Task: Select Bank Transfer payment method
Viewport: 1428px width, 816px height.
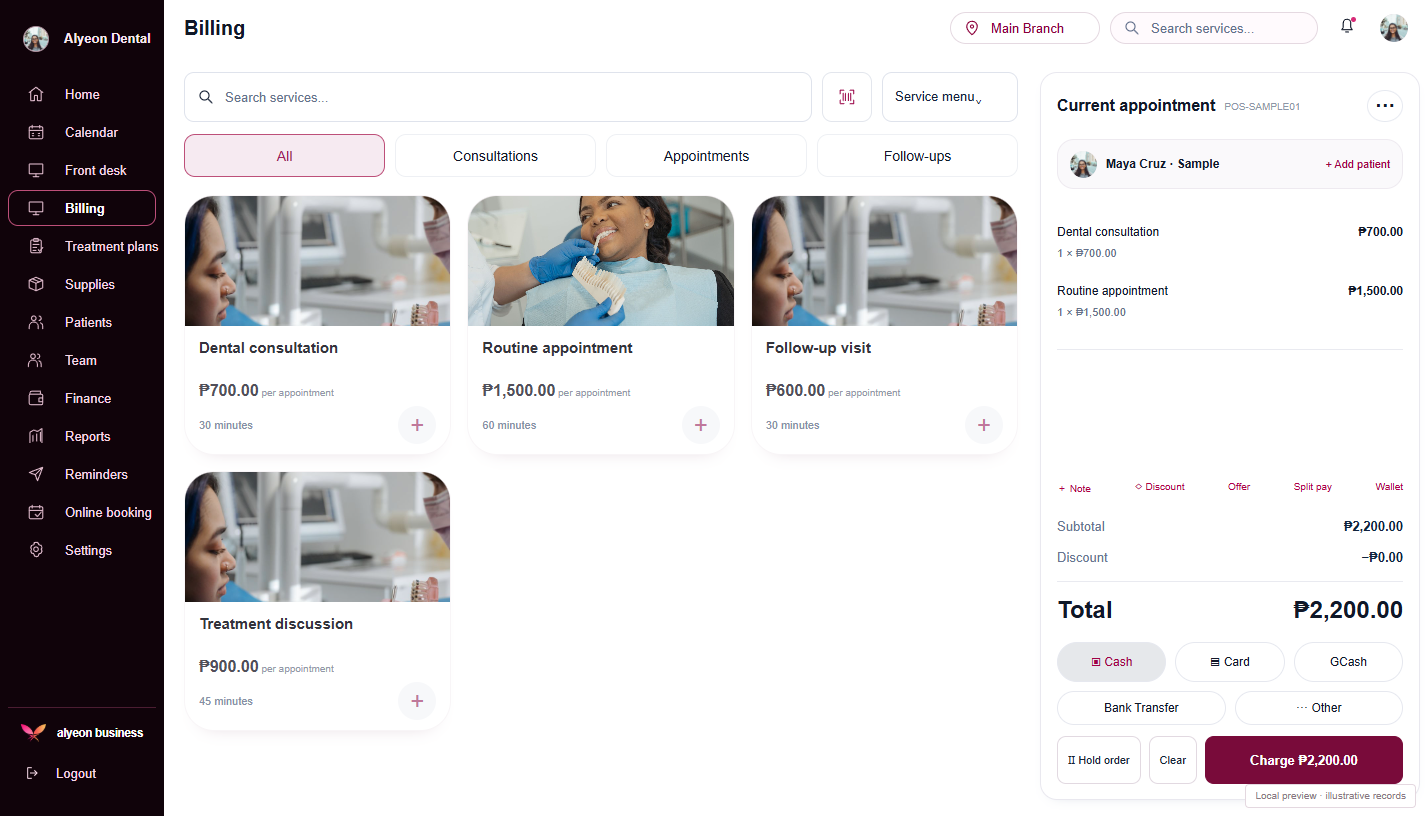Action: (1141, 708)
